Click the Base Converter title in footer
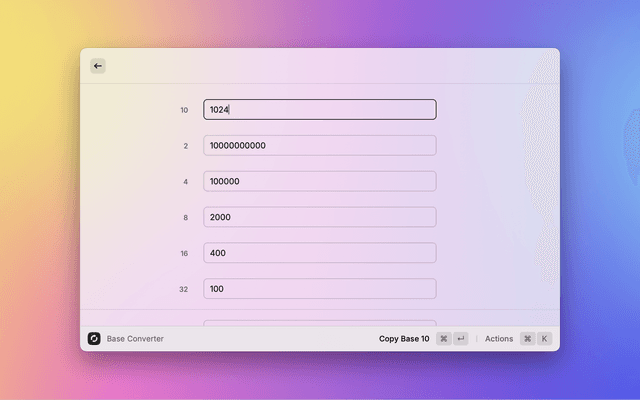This screenshot has height=400, width=640. click(135, 339)
